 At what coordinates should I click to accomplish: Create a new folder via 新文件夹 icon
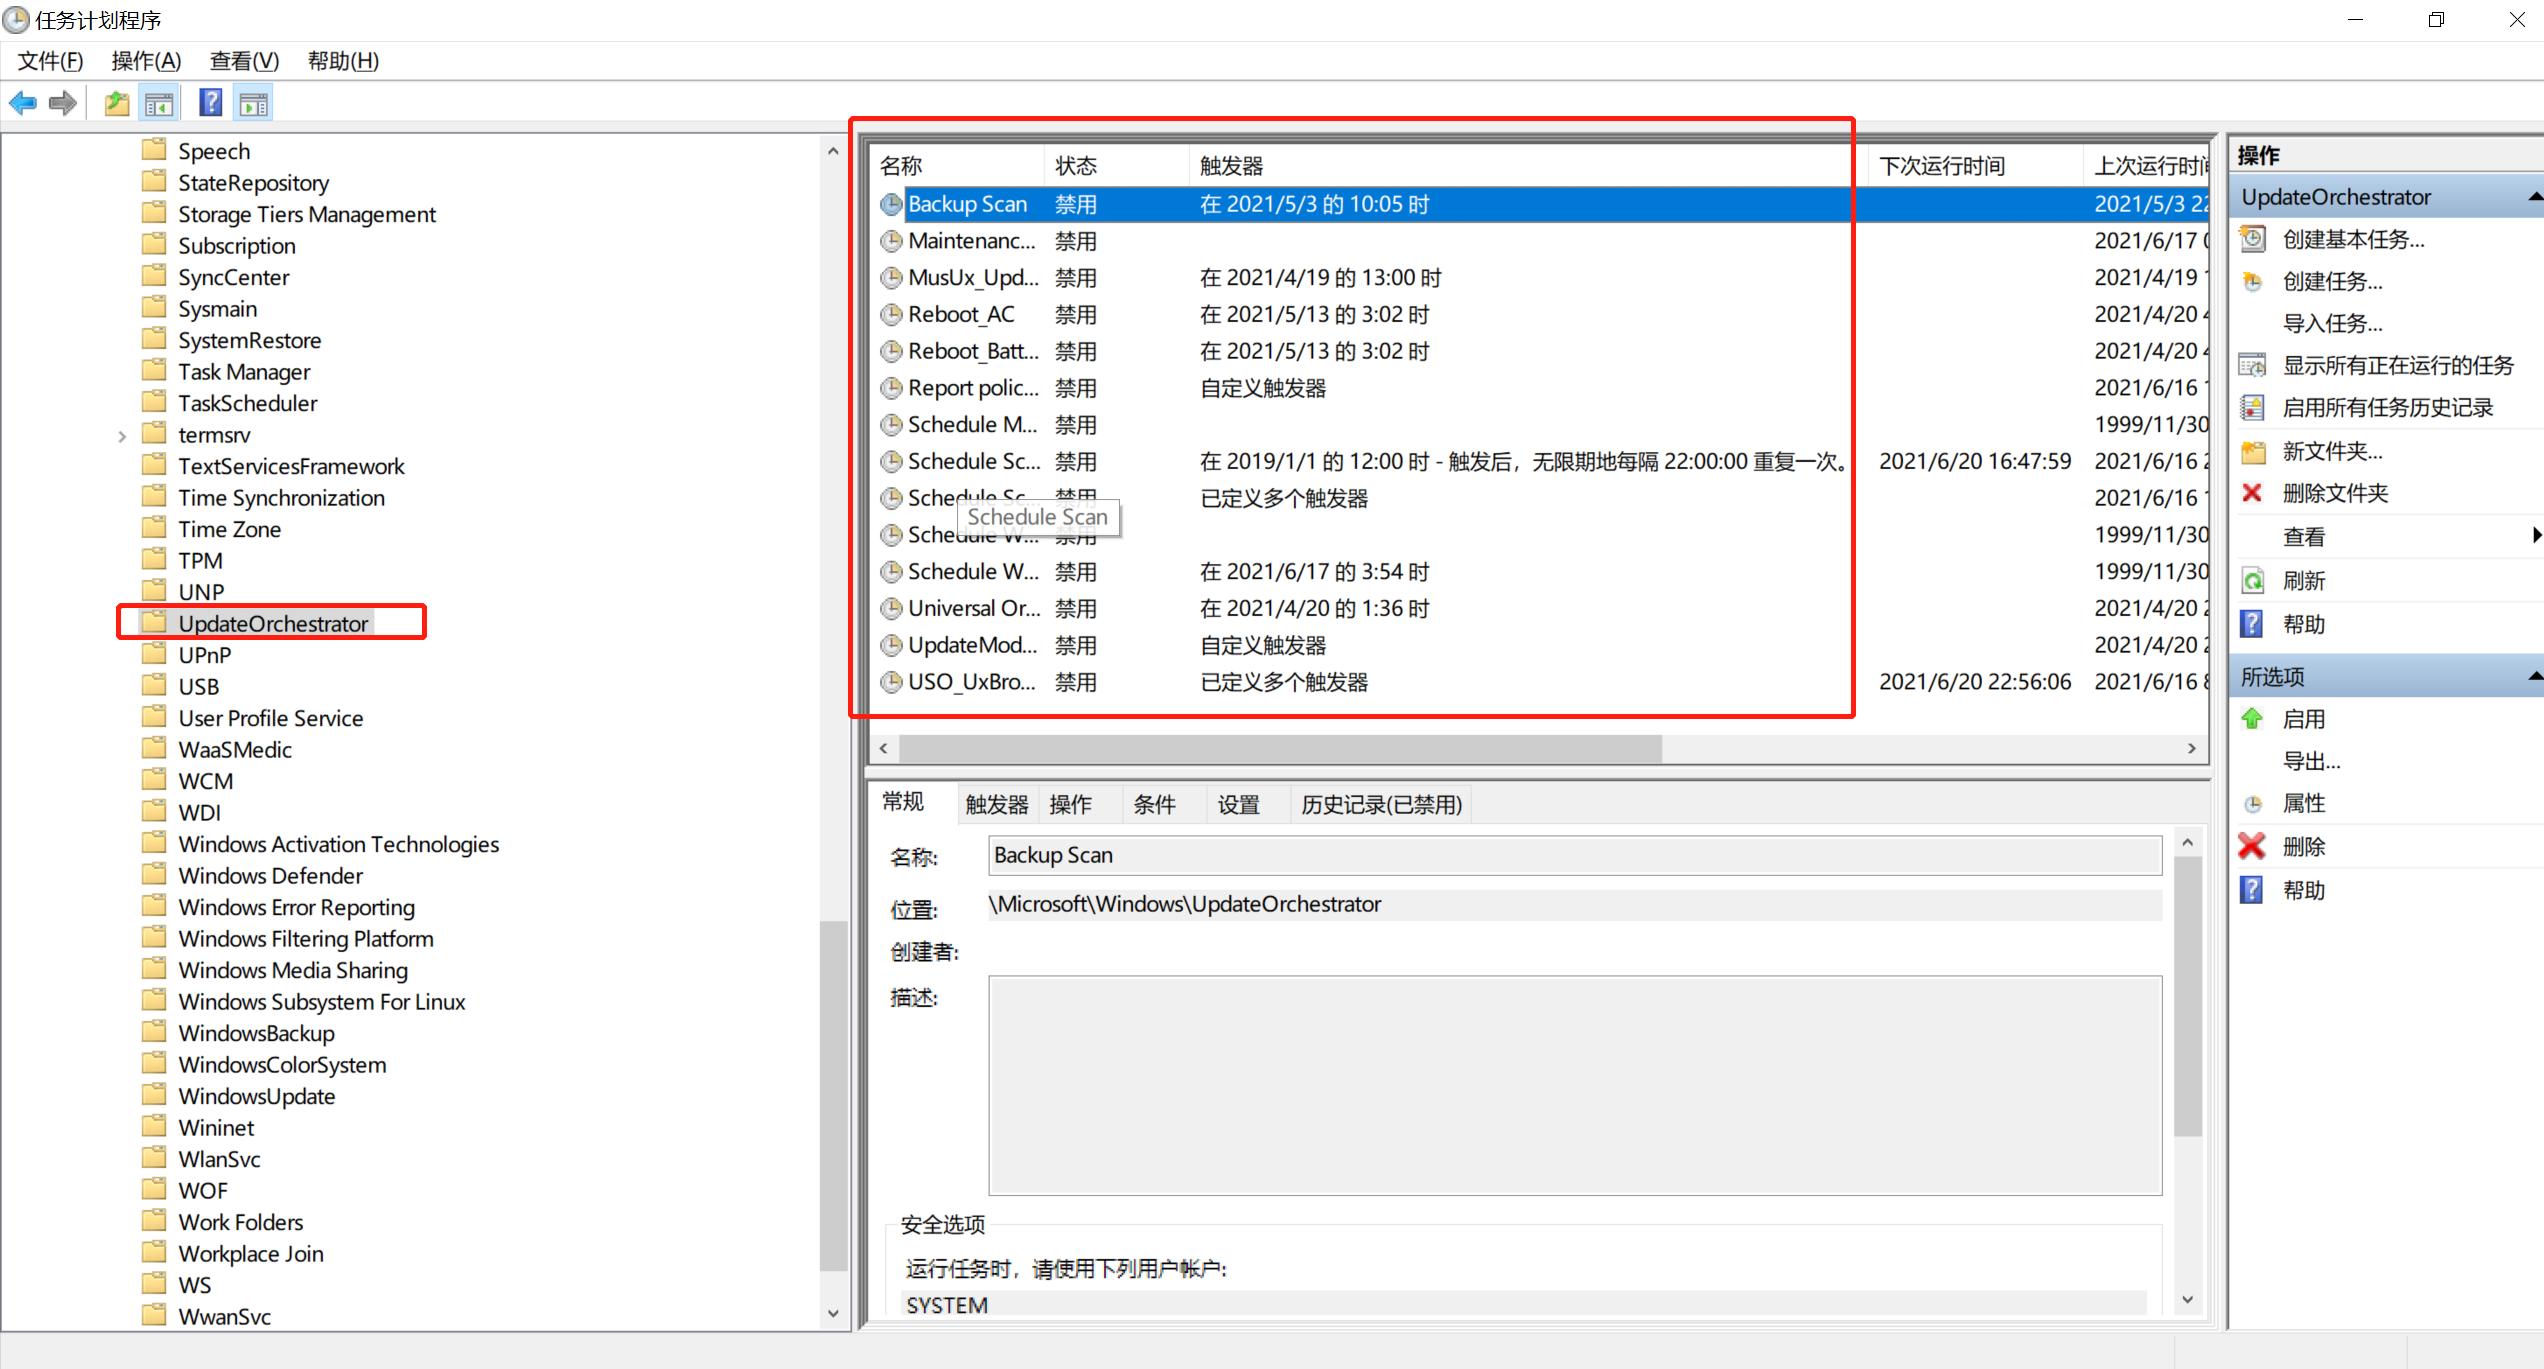tap(2253, 450)
